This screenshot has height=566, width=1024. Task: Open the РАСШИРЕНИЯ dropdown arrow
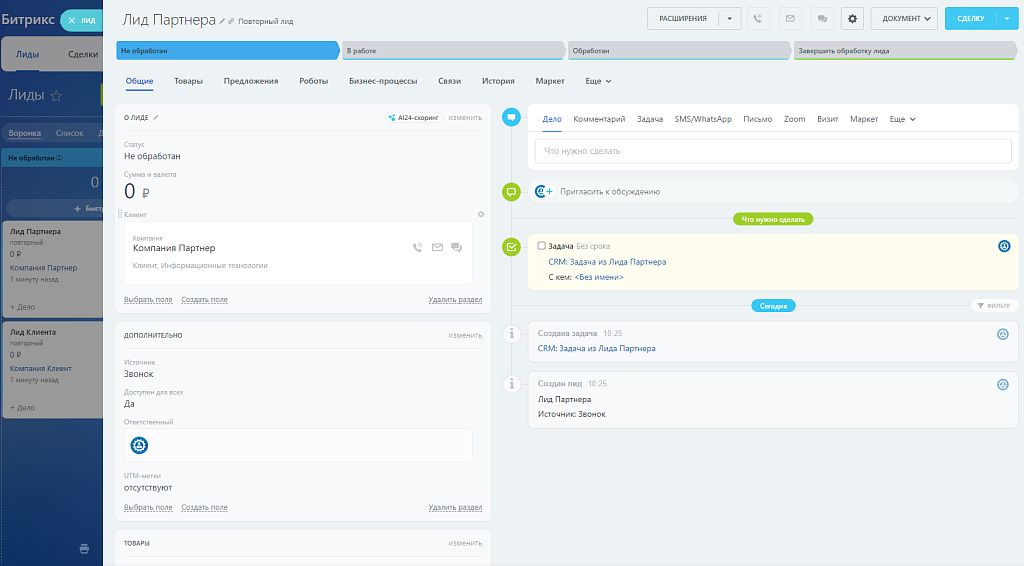click(732, 18)
